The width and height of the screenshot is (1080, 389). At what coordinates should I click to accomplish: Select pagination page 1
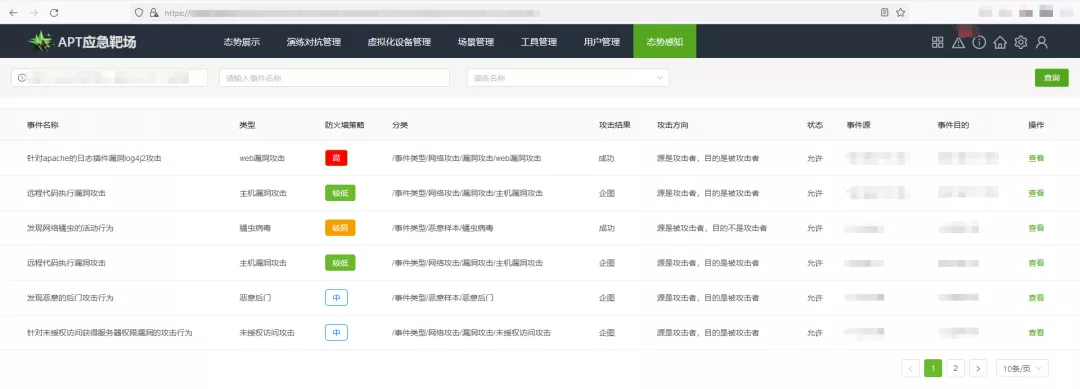(933, 368)
